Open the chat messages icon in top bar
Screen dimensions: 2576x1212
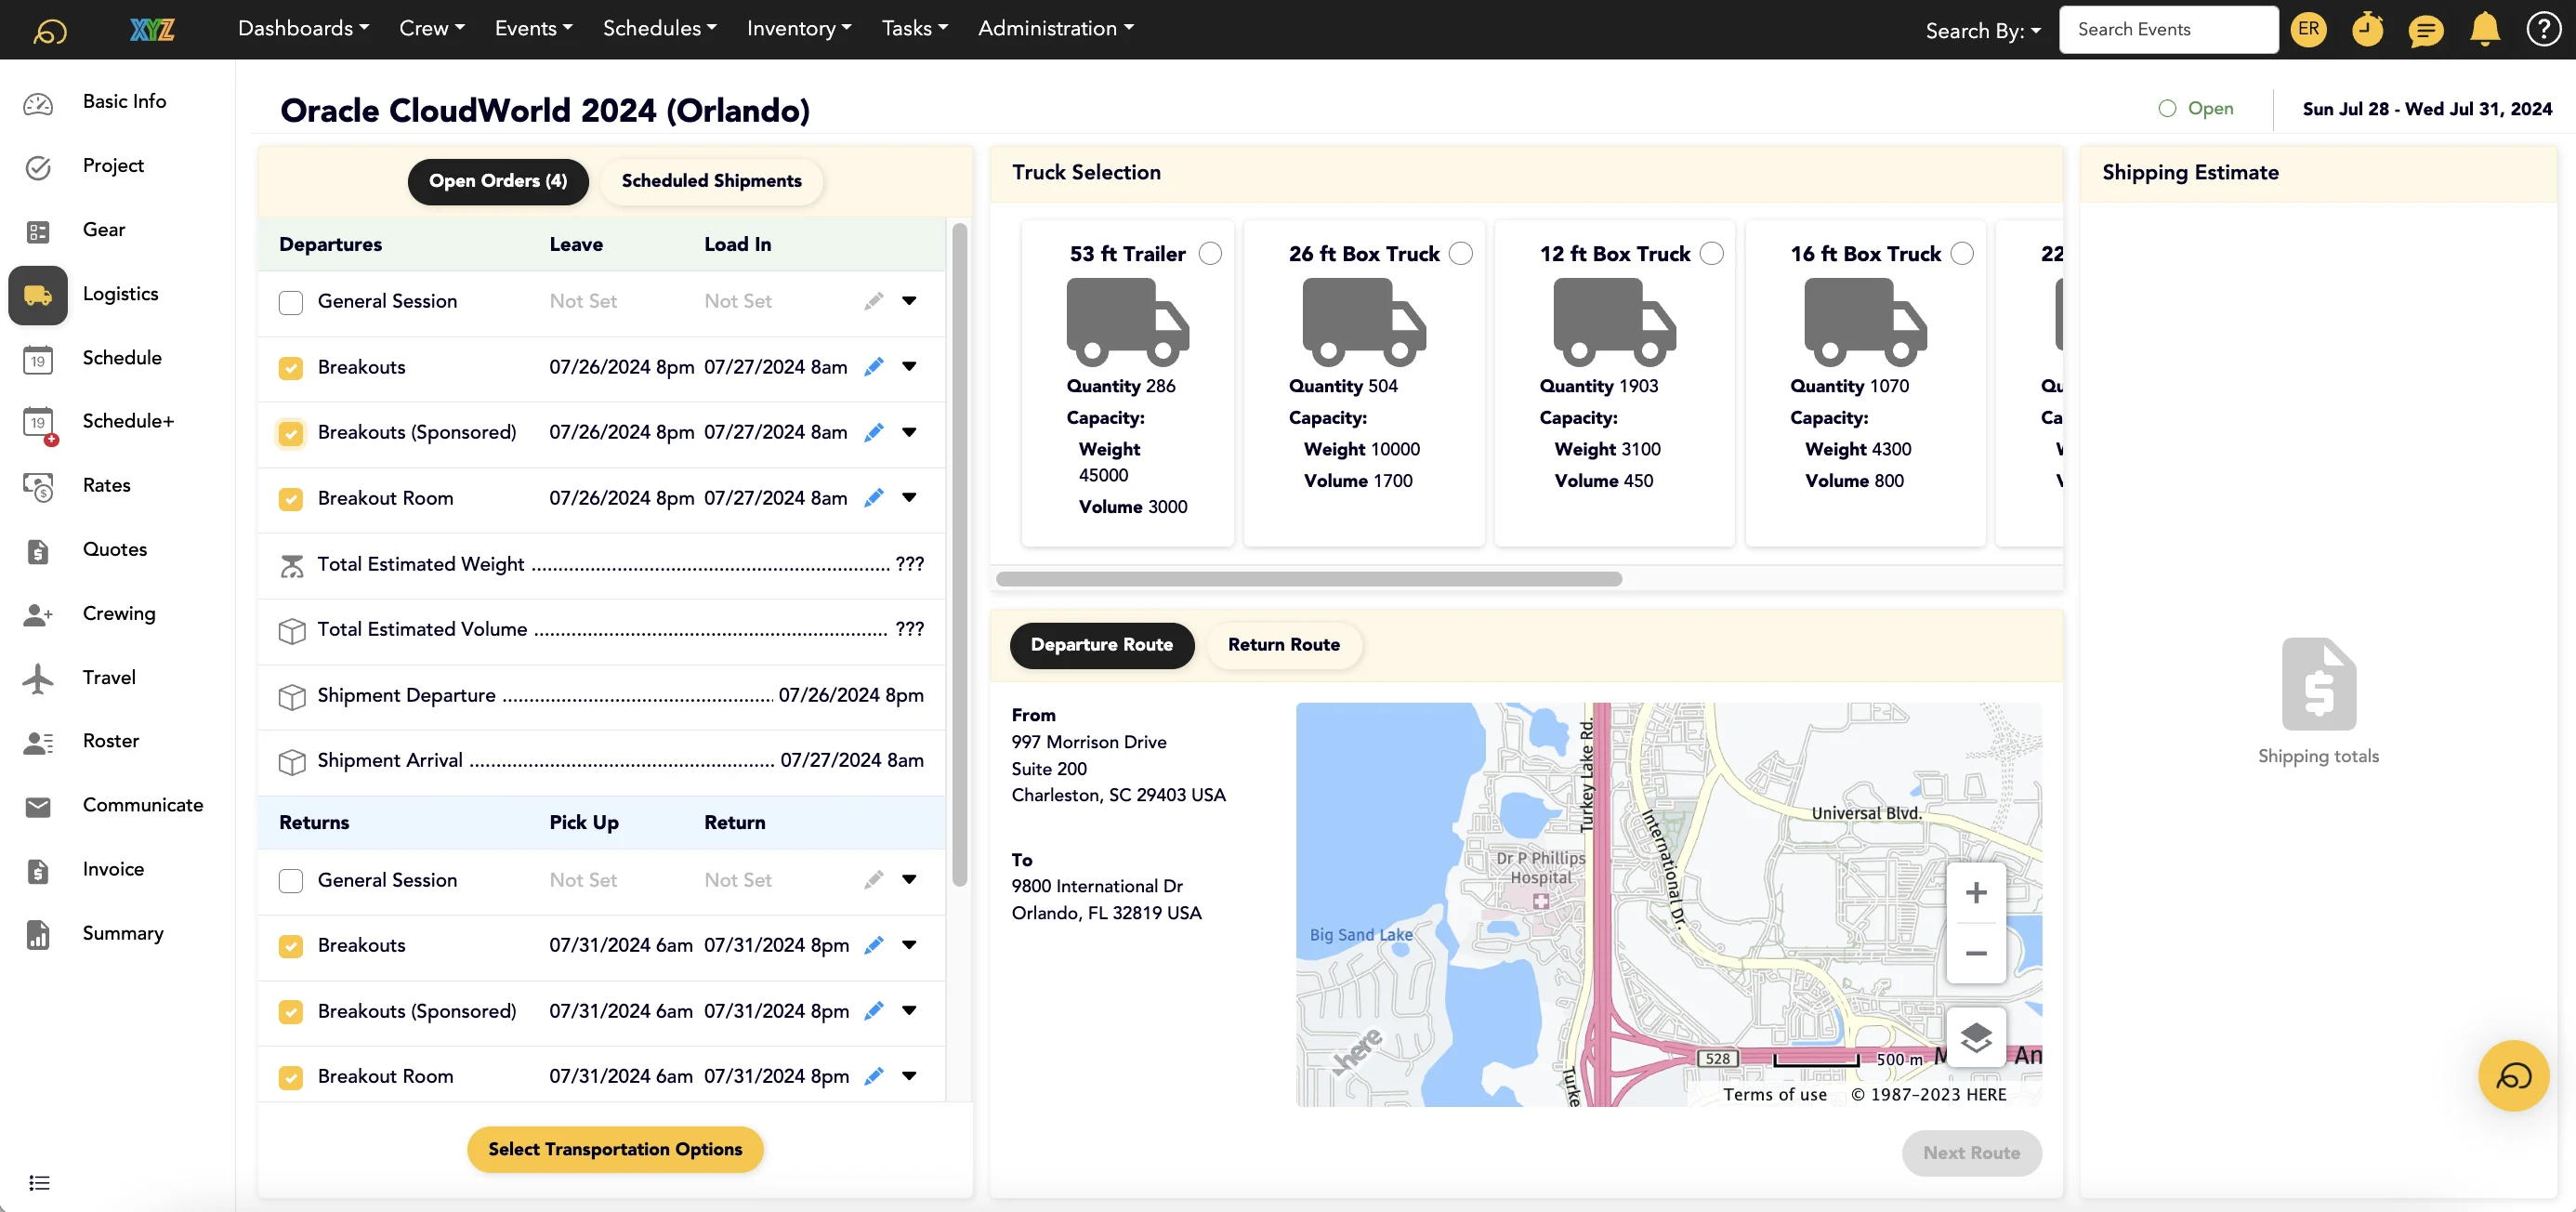pyautogui.click(x=2426, y=30)
